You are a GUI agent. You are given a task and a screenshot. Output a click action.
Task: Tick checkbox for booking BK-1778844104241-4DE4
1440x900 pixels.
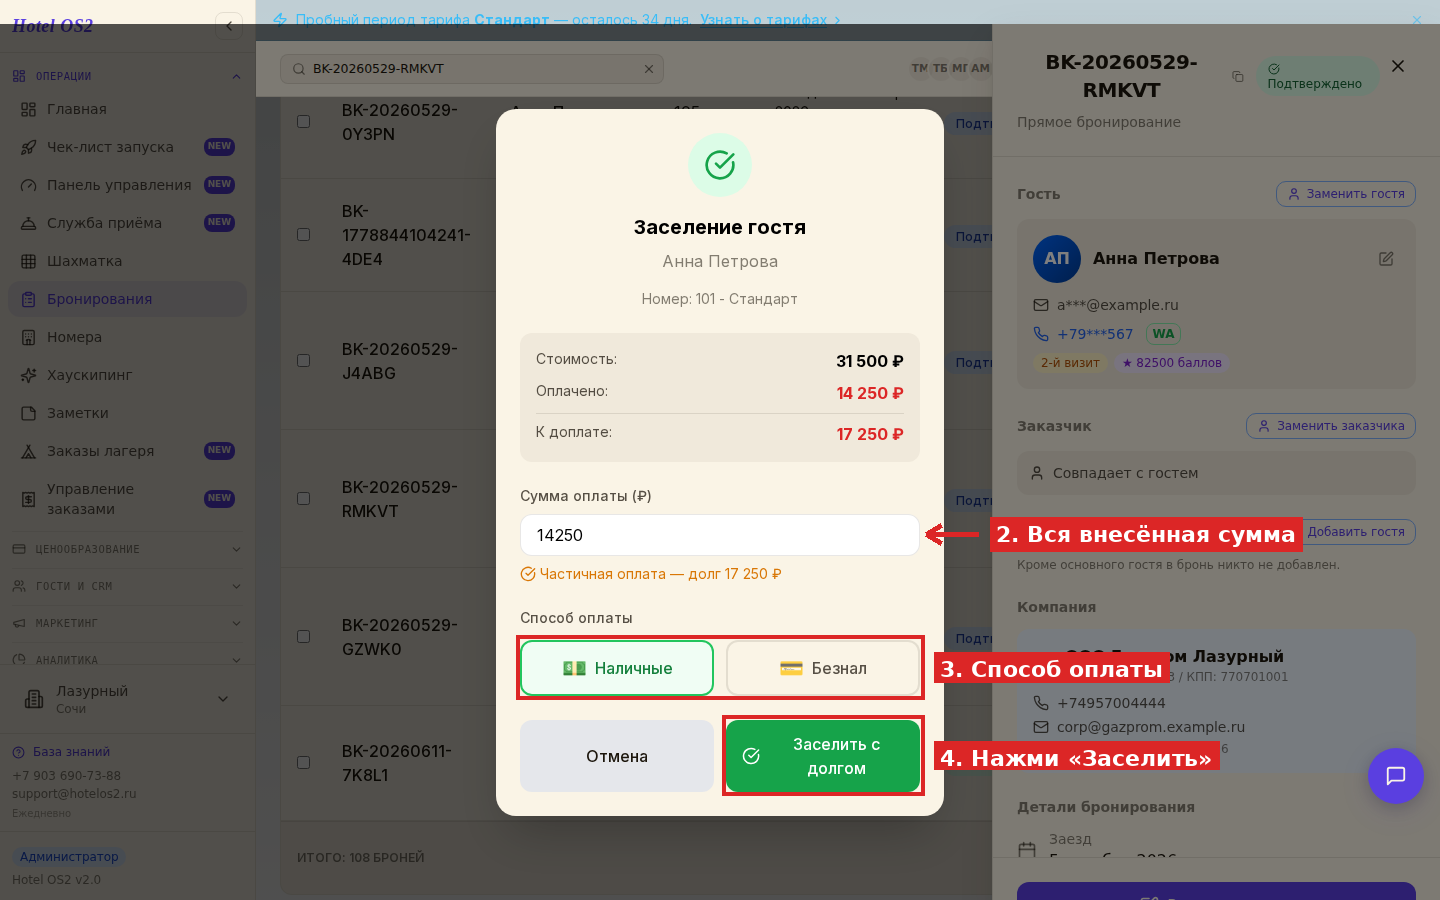[x=303, y=234]
